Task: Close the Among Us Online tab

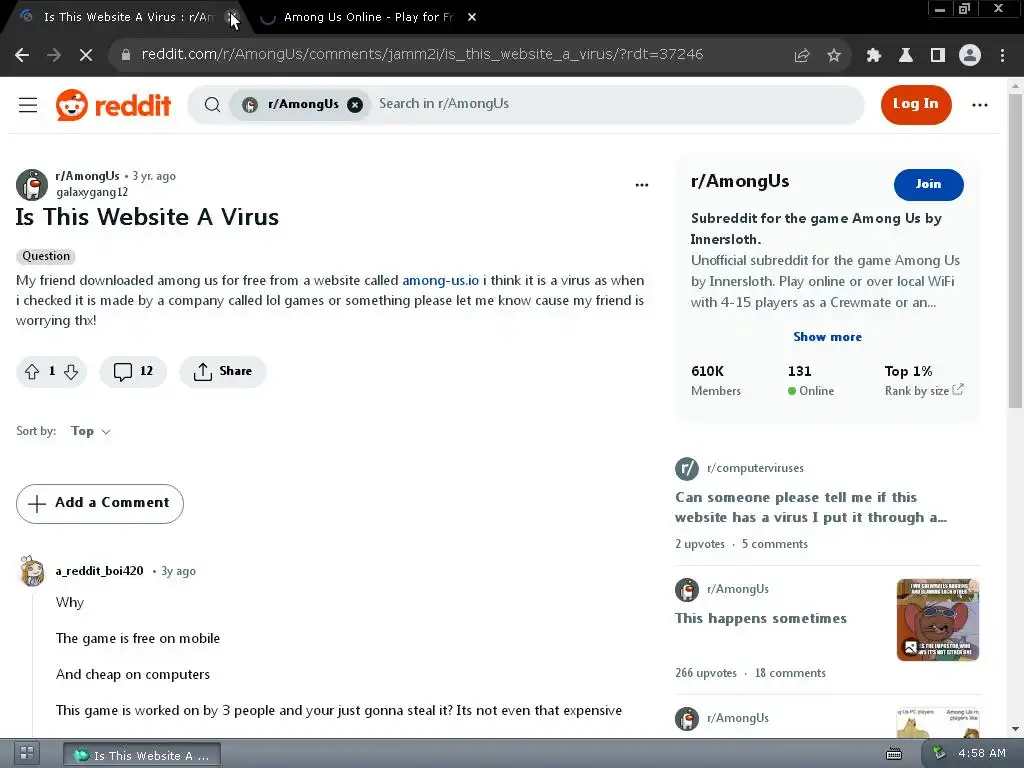Action: (472, 18)
